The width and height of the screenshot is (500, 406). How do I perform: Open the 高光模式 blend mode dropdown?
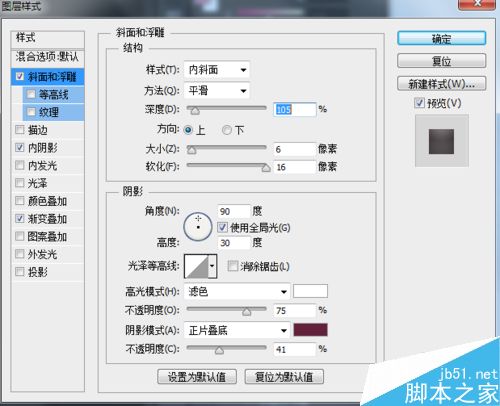pyautogui.click(x=237, y=292)
